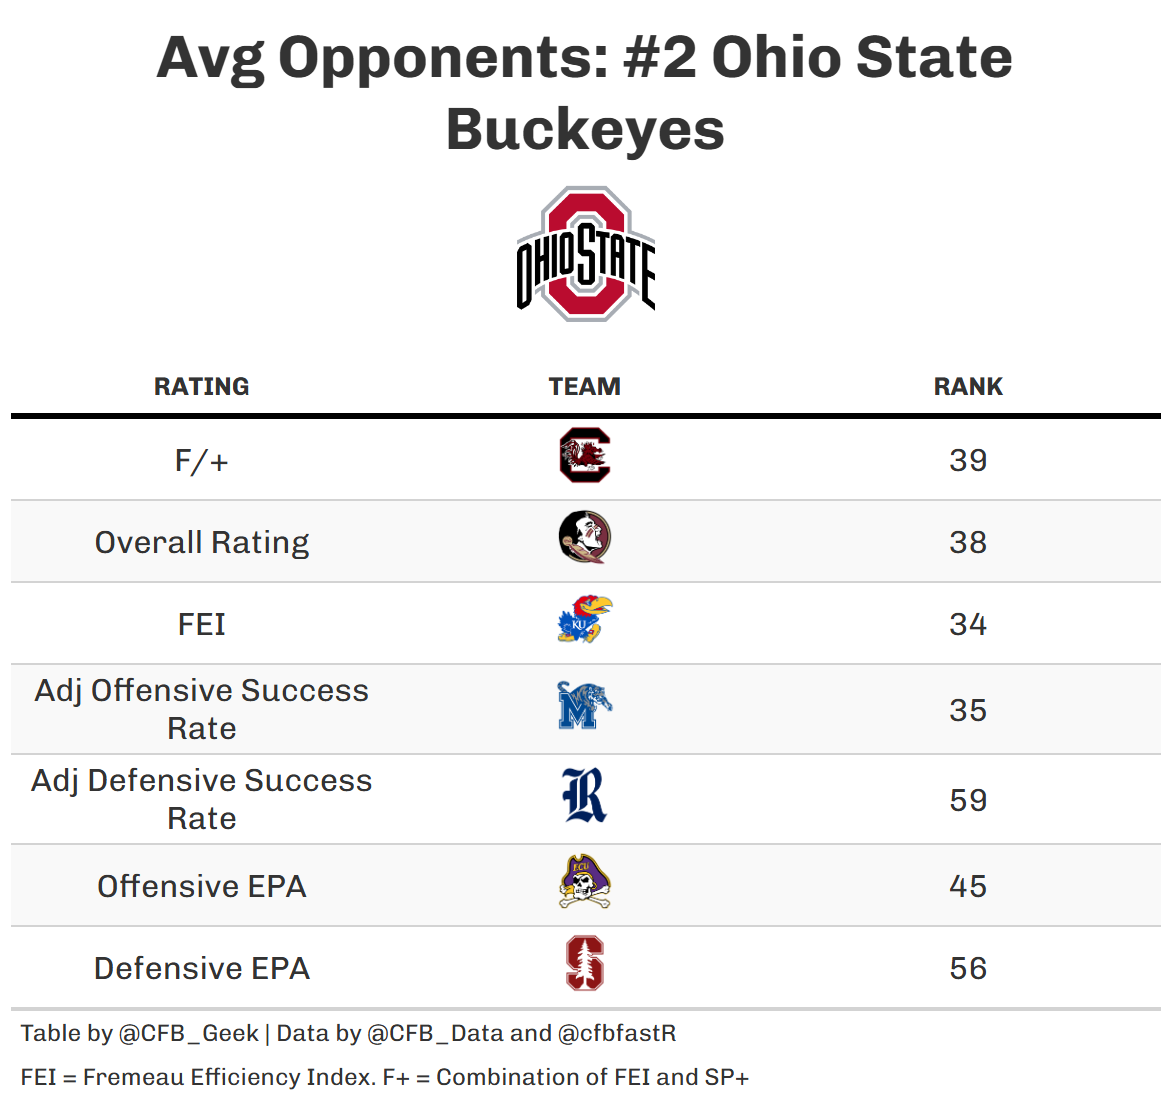Click the Adj Defensive Success Rate label
Image resolution: width=1170 pixels, height=1112 pixels.
[x=202, y=799]
